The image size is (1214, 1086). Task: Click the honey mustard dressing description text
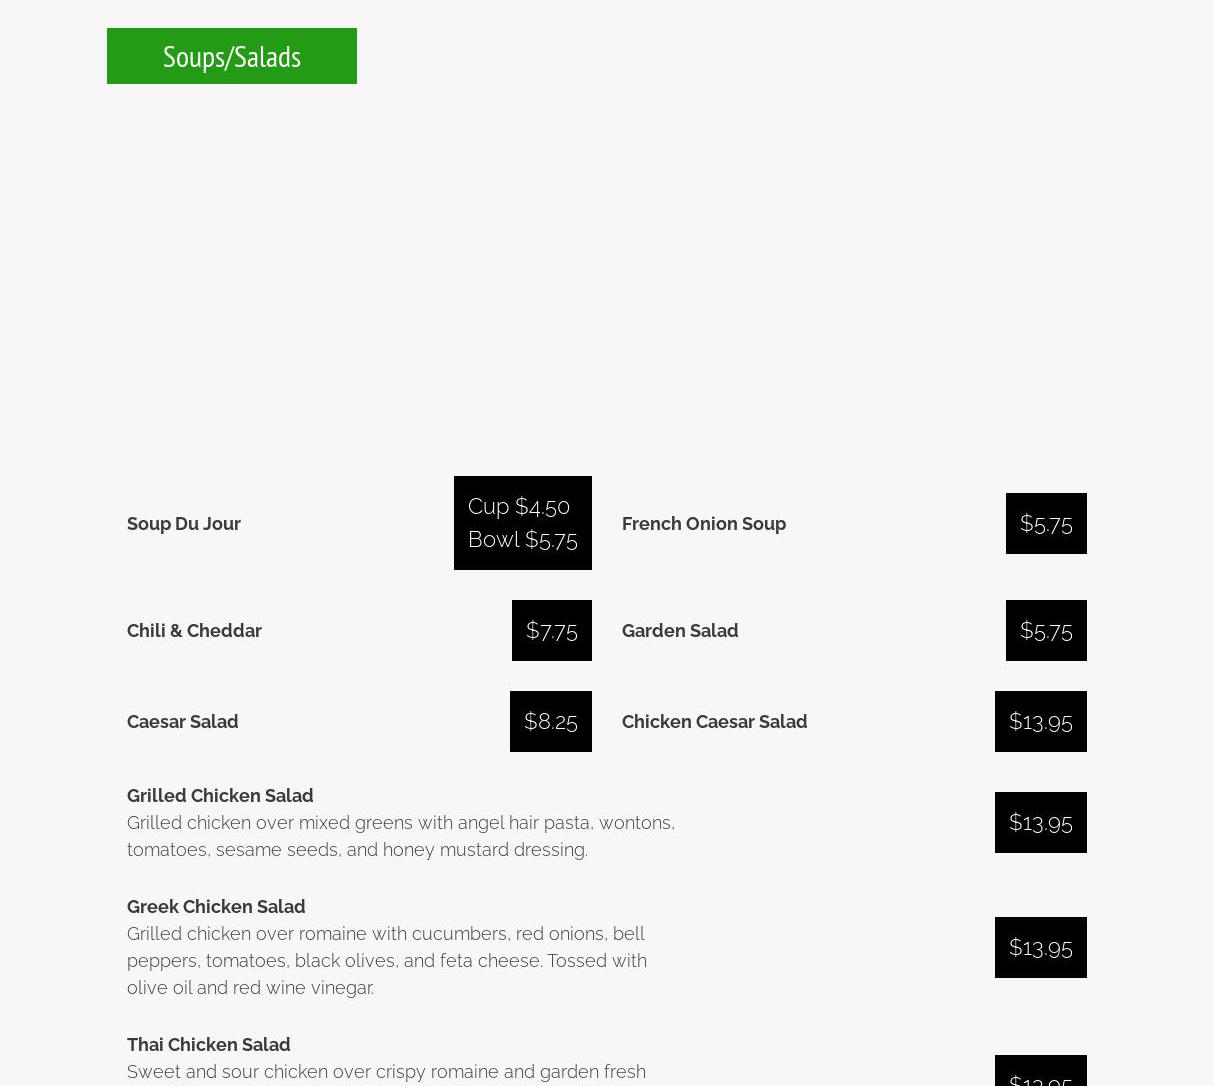400,836
